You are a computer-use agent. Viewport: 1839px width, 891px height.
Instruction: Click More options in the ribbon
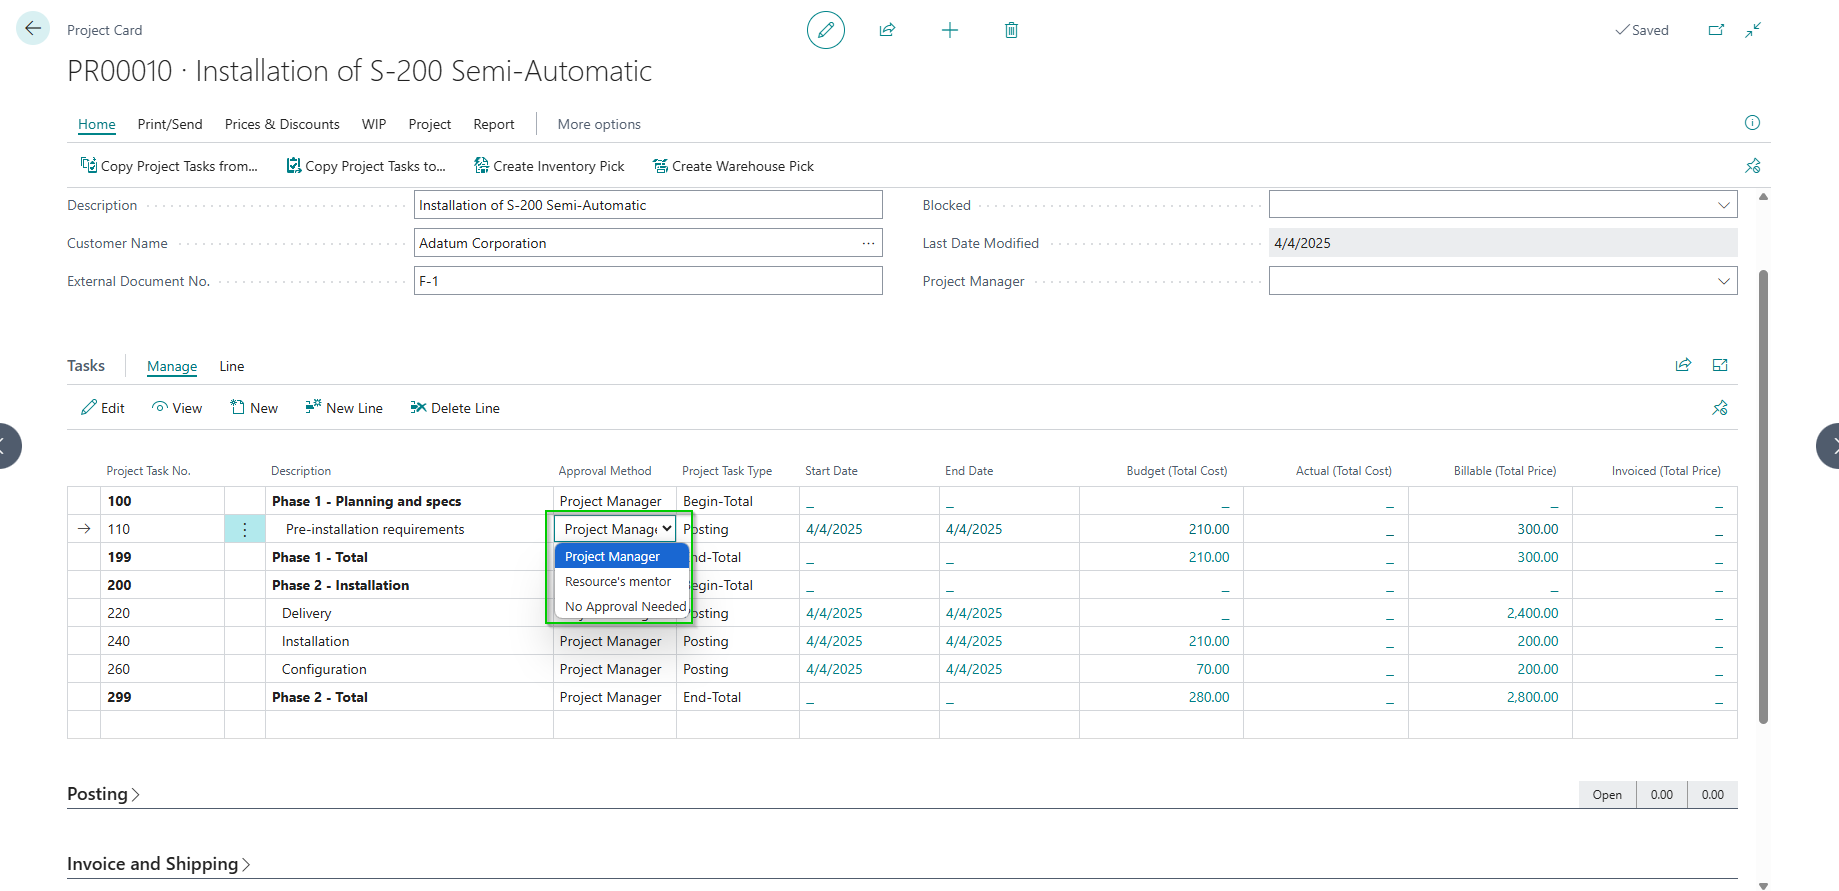pyautogui.click(x=599, y=124)
